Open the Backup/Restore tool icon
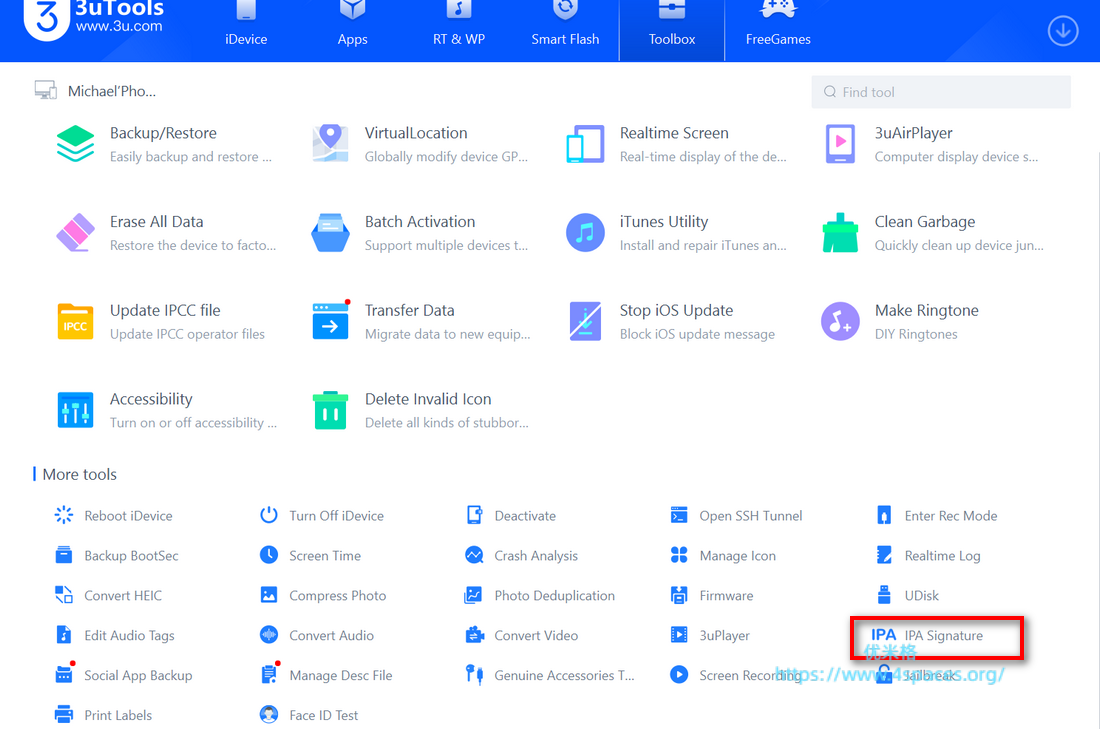Image resolution: width=1100 pixels, height=729 pixels. coord(75,144)
